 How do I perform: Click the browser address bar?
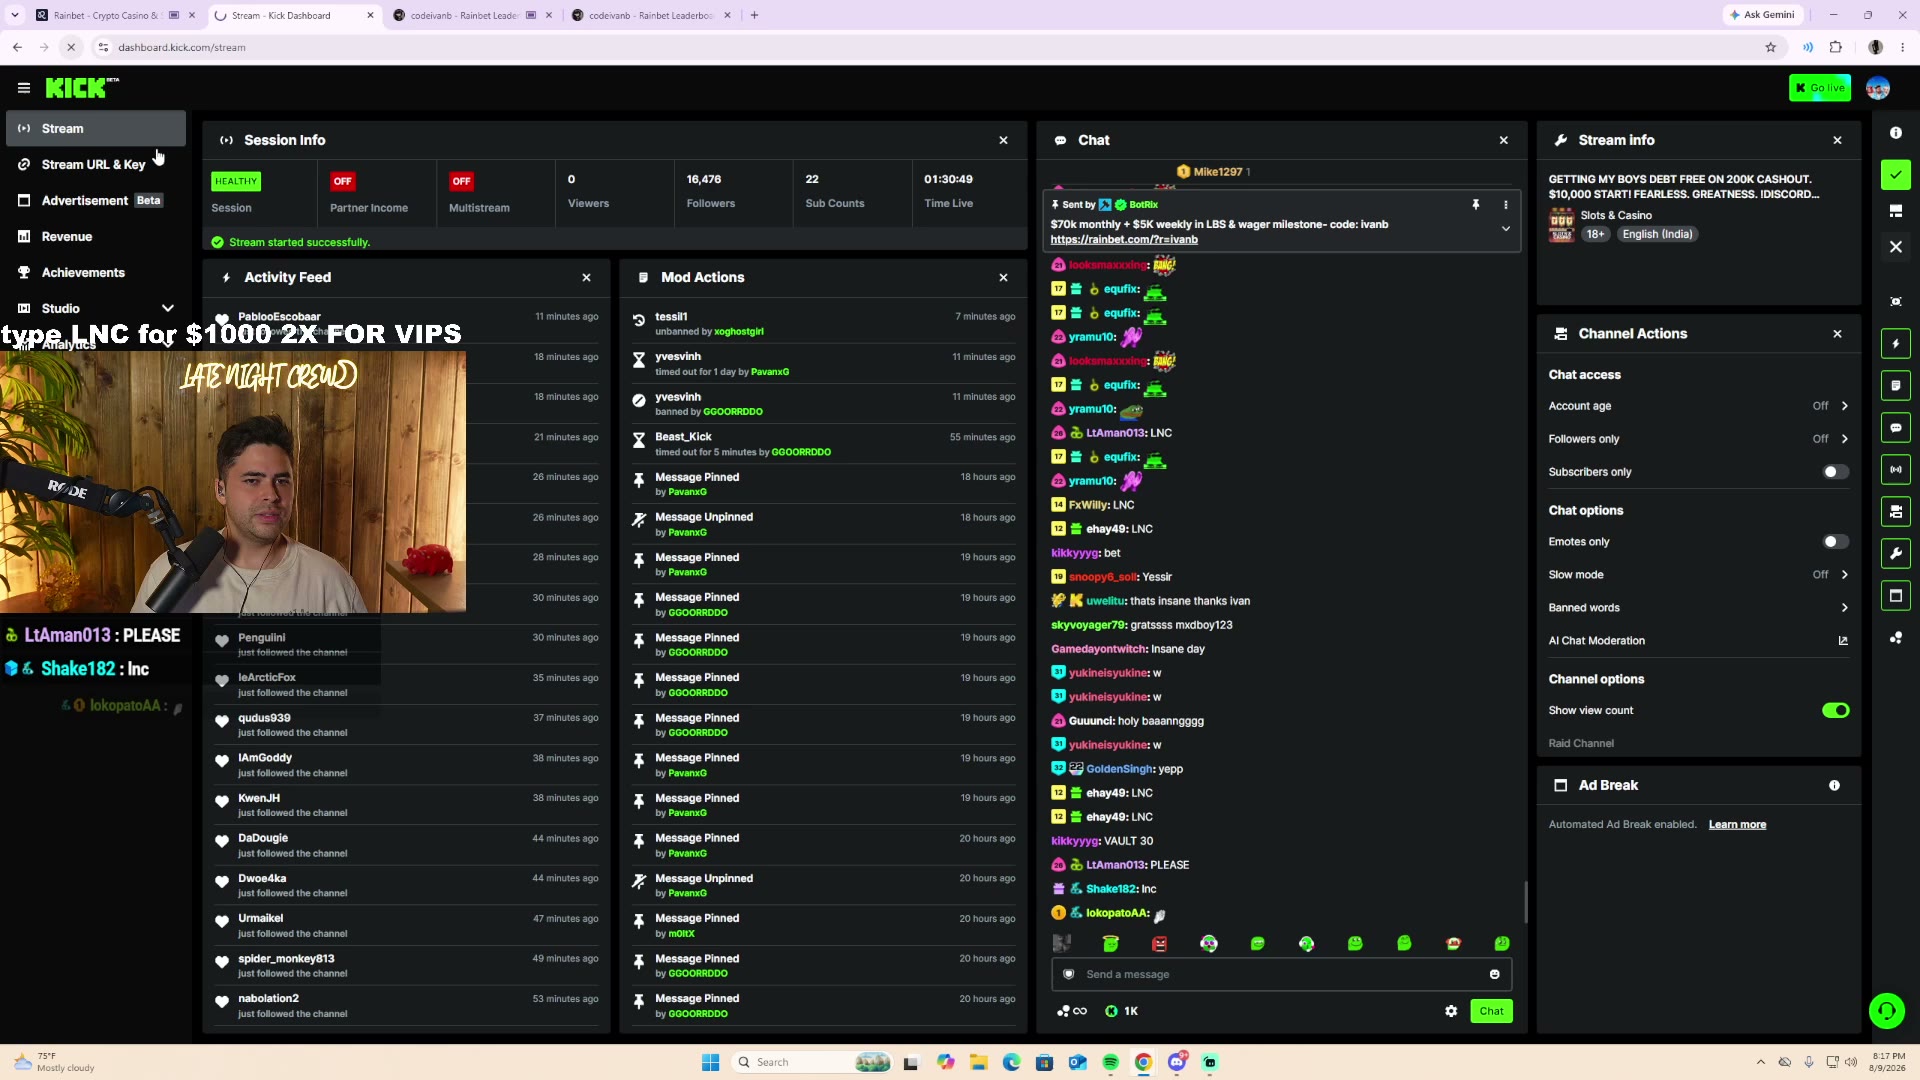click(x=930, y=47)
